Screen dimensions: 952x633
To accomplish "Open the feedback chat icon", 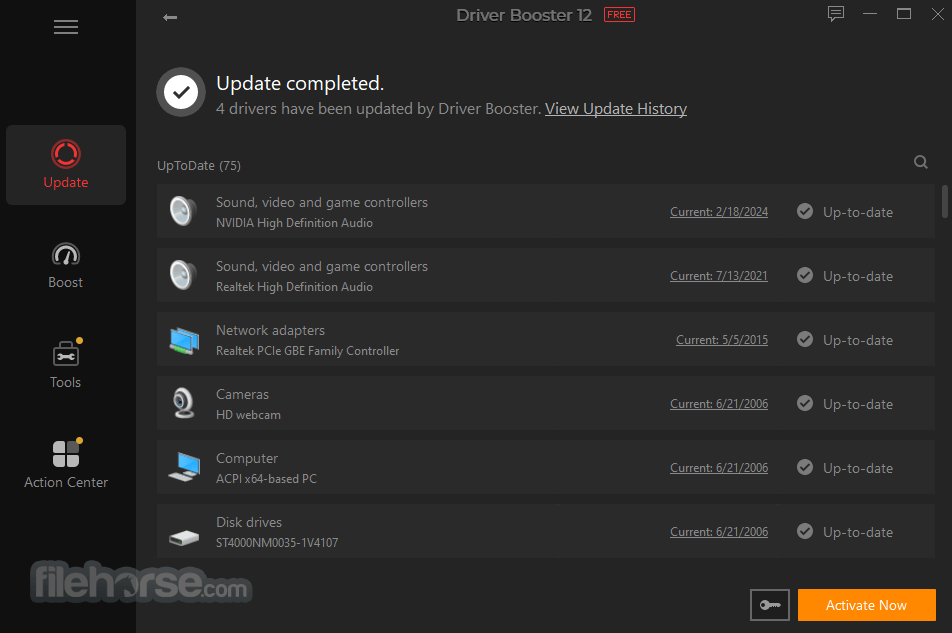I will (836, 14).
